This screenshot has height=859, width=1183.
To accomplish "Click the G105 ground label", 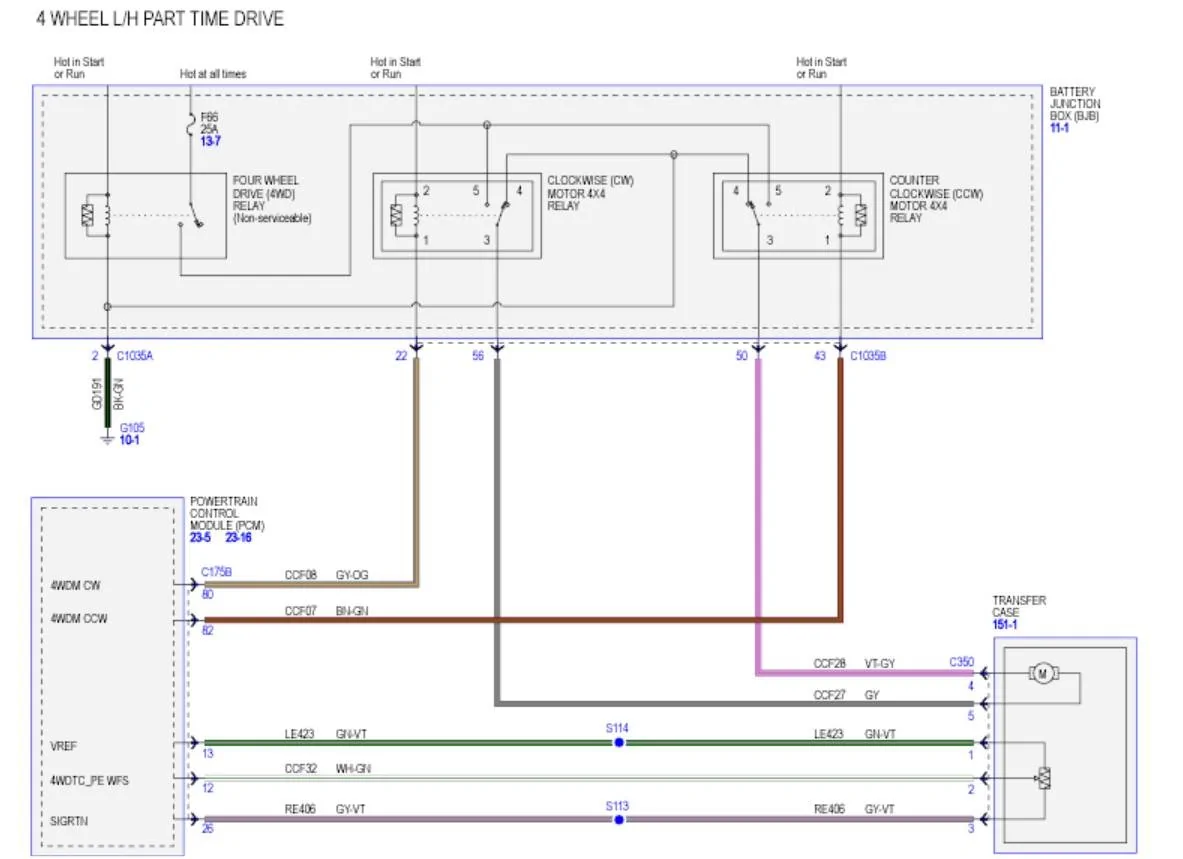I will (132, 428).
